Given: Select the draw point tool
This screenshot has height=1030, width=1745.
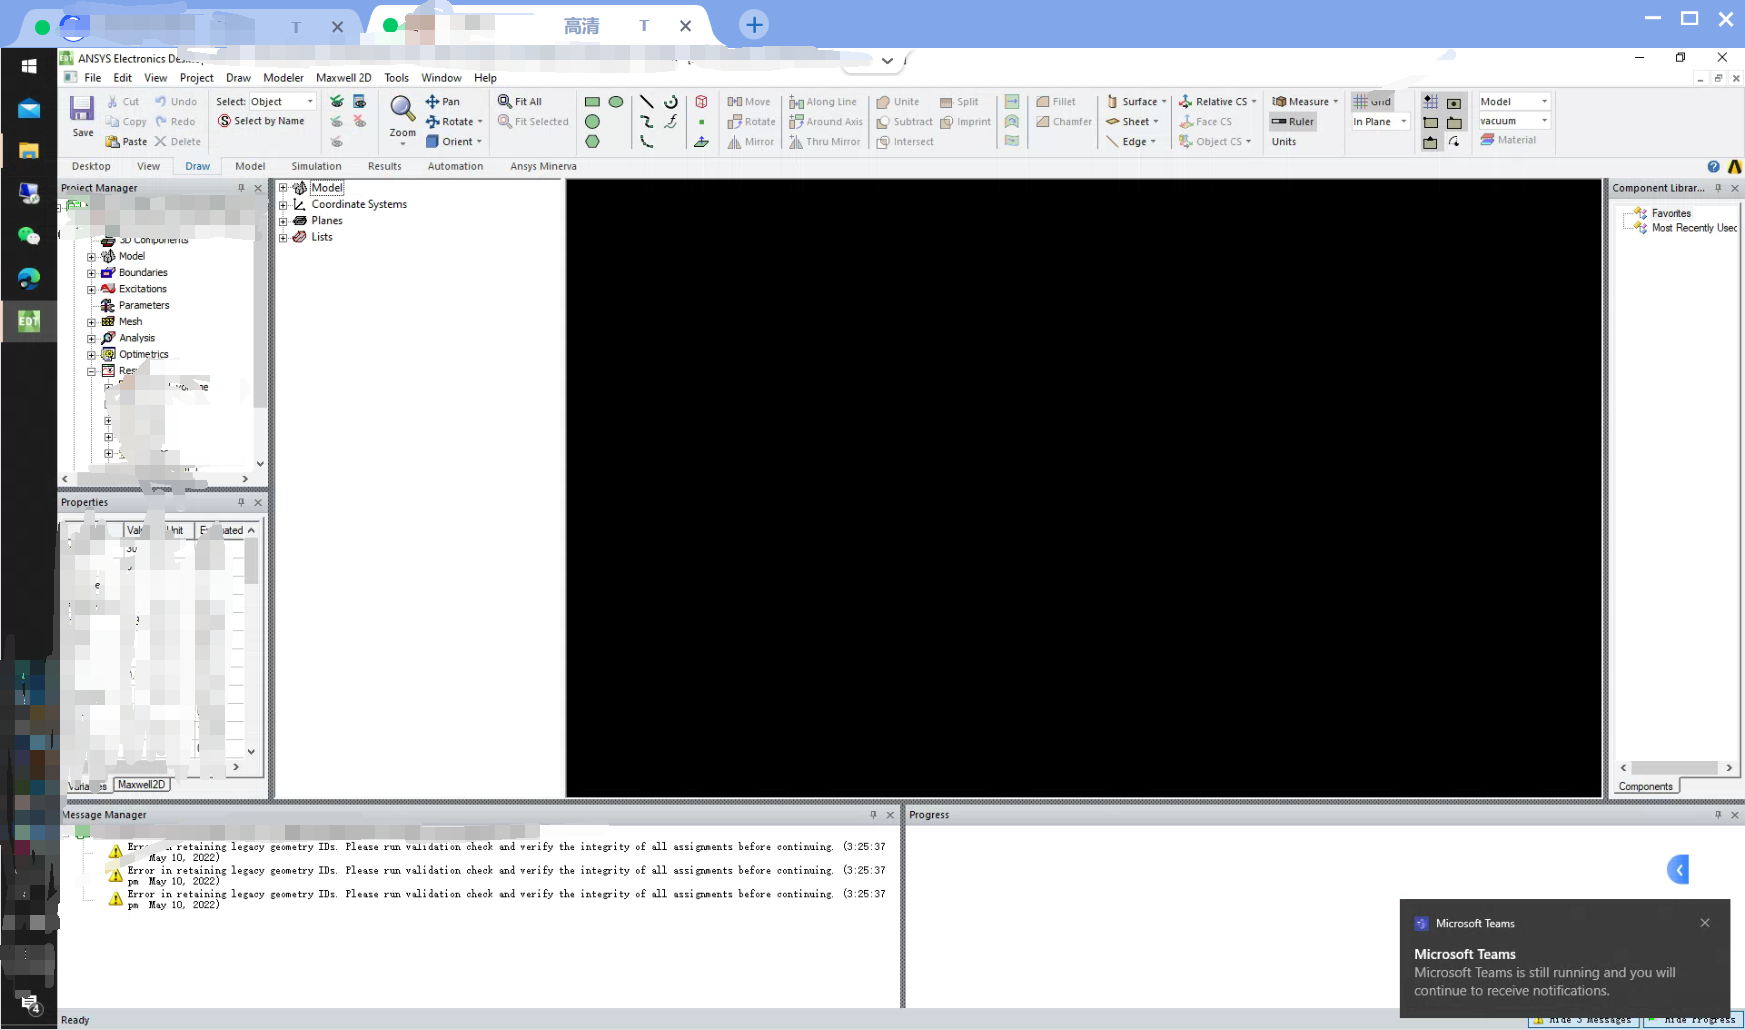Looking at the screenshot, I should pyautogui.click(x=702, y=122).
